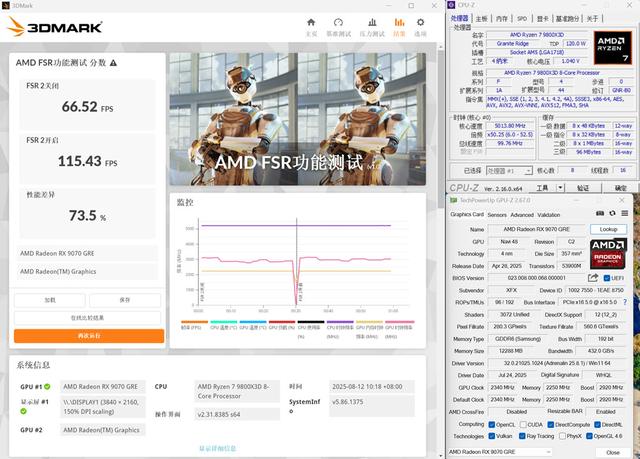The width and height of the screenshot is (640, 459).
Task: Toggle the Ray Tracing checkbox in GPU-Z
Action: [522, 436]
